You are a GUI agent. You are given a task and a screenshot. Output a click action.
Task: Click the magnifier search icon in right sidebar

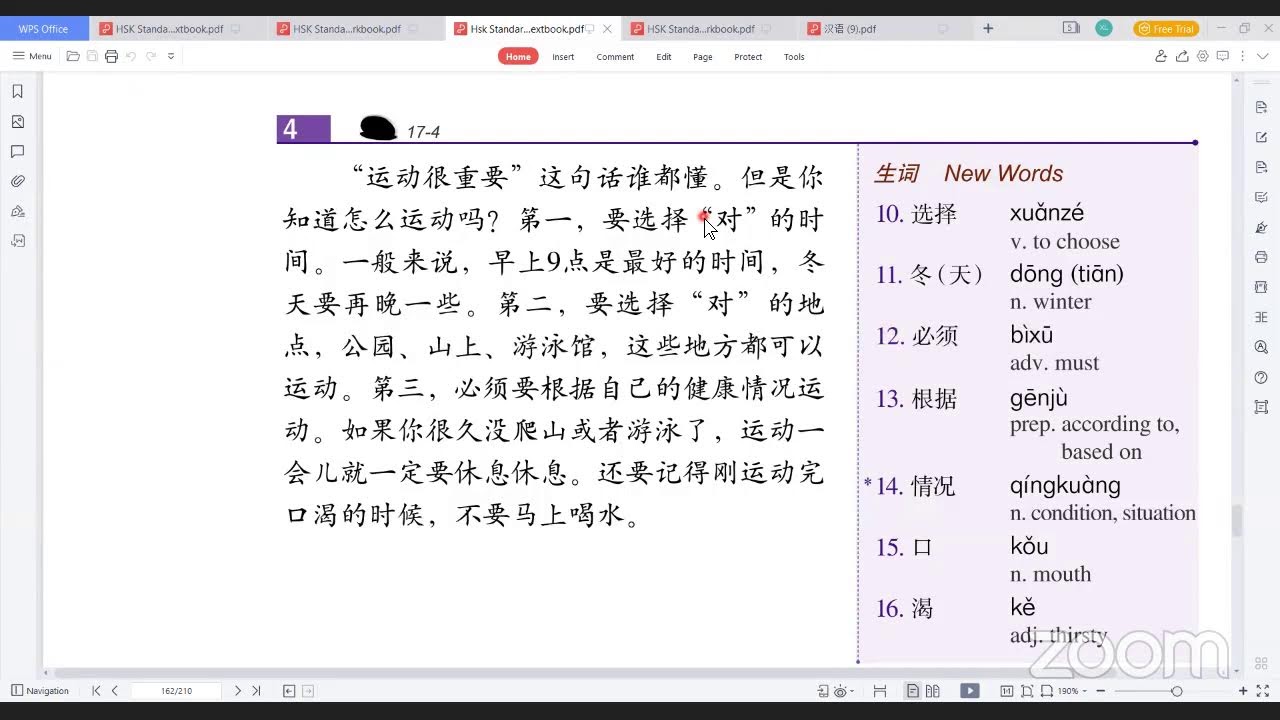[x=1261, y=347]
